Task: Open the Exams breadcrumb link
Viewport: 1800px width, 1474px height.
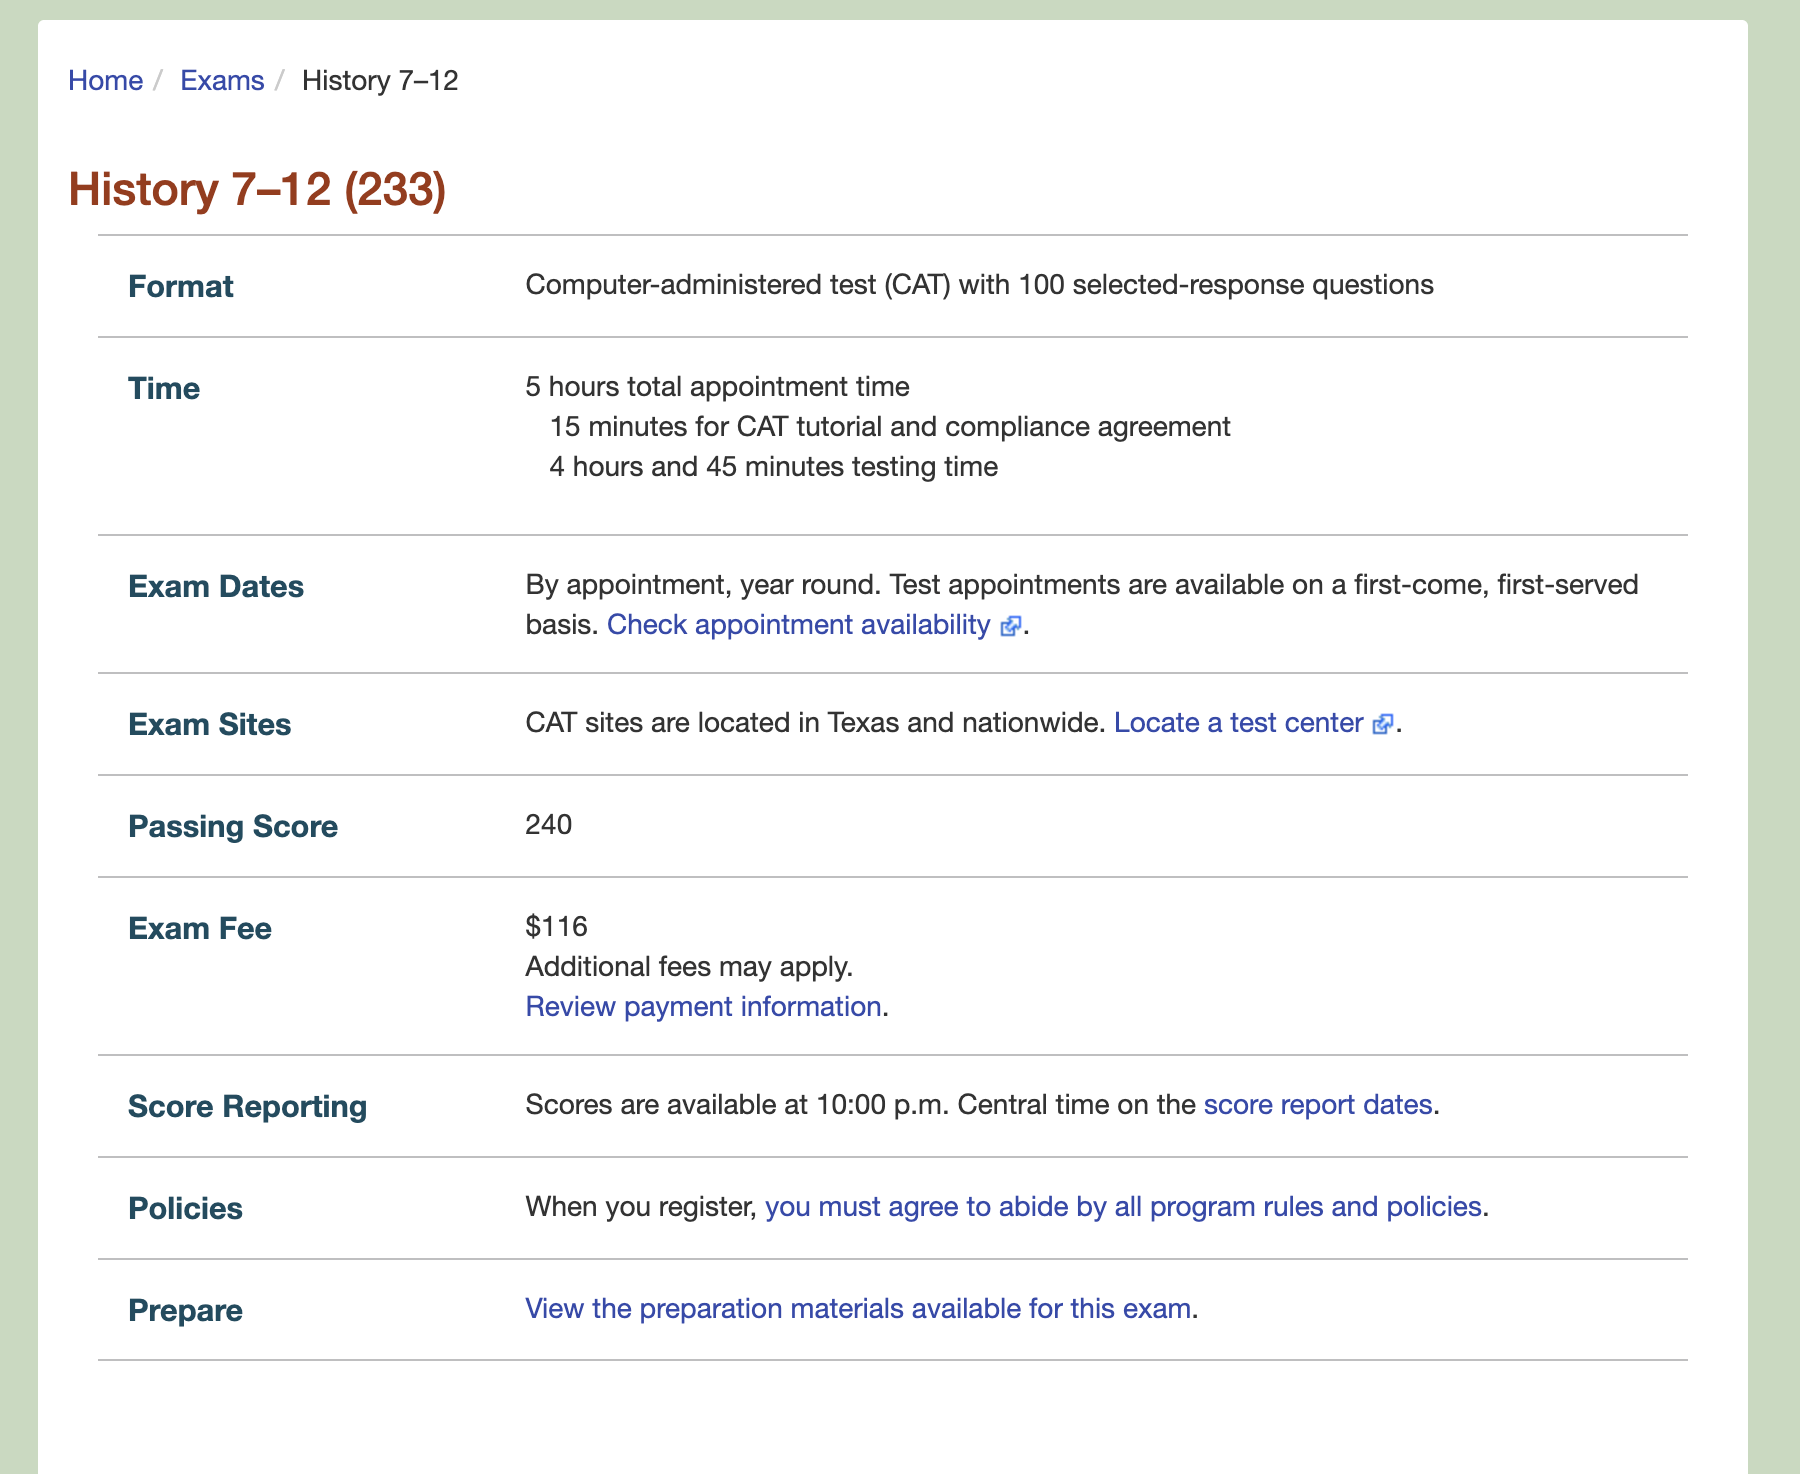Action: coord(222,80)
